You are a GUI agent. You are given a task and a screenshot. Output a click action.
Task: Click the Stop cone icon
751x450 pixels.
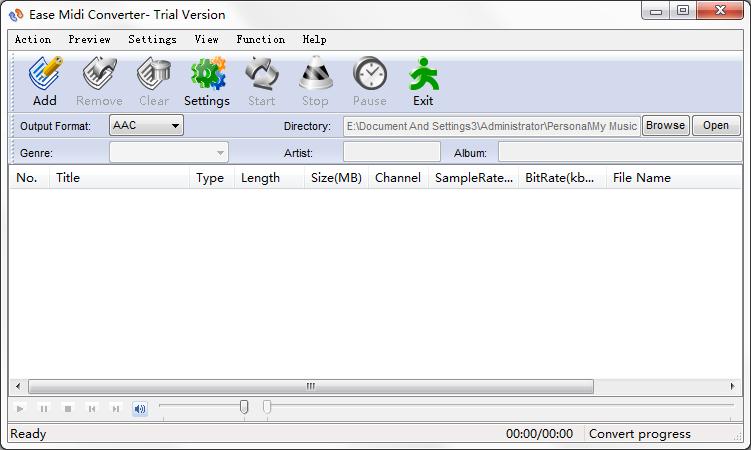pos(316,74)
